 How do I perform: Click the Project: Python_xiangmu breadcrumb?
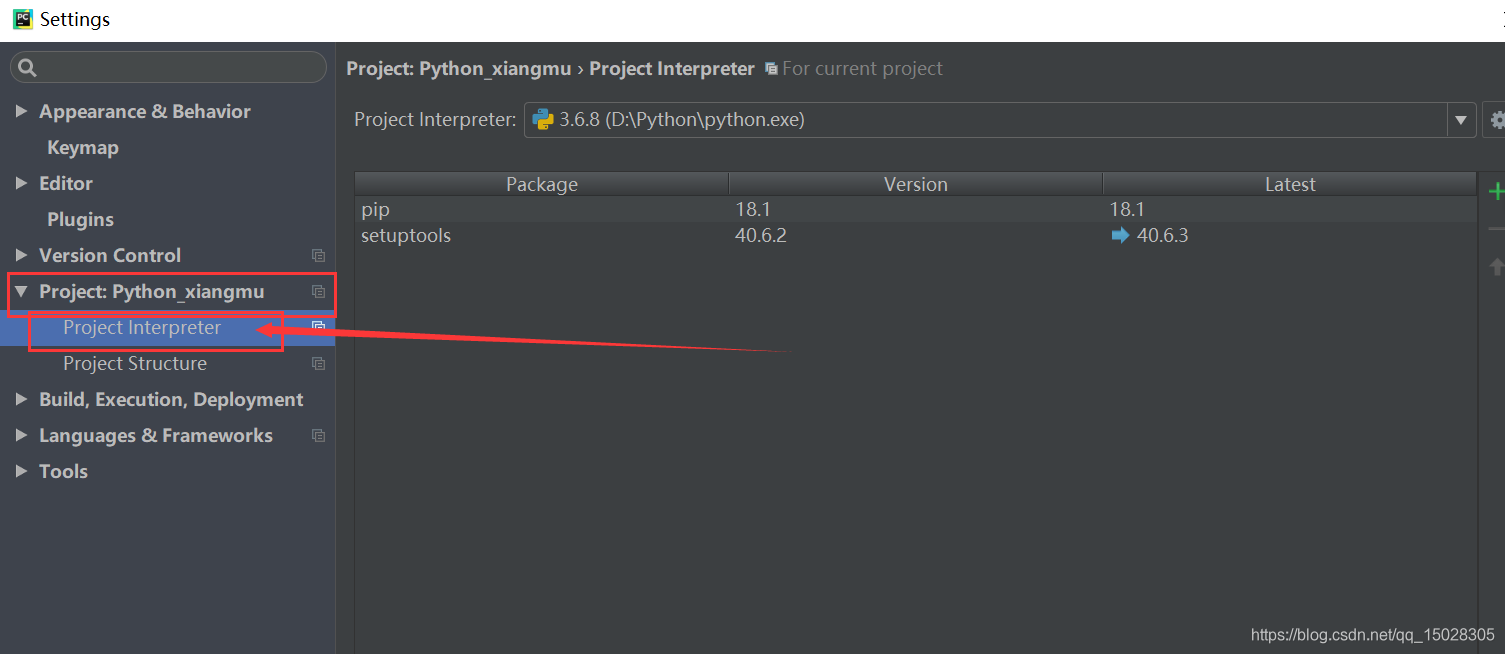point(459,69)
